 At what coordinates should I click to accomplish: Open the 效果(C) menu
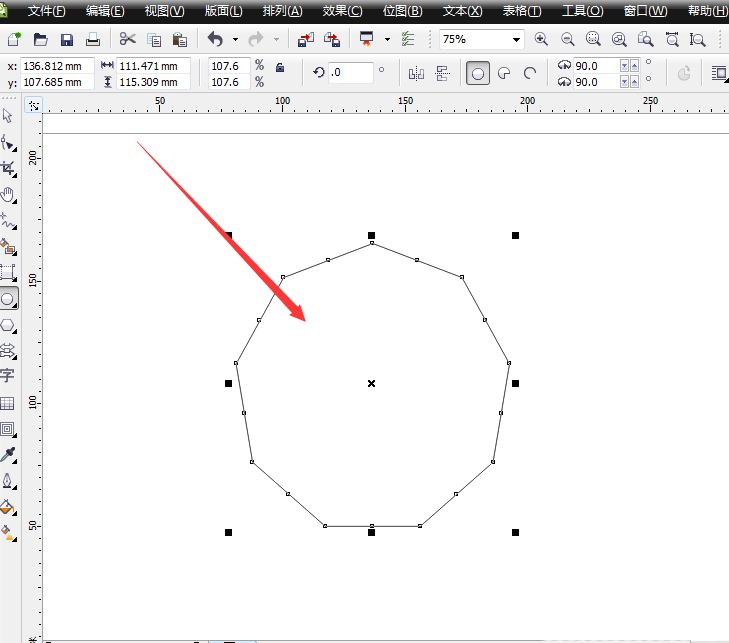pyautogui.click(x=342, y=11)
